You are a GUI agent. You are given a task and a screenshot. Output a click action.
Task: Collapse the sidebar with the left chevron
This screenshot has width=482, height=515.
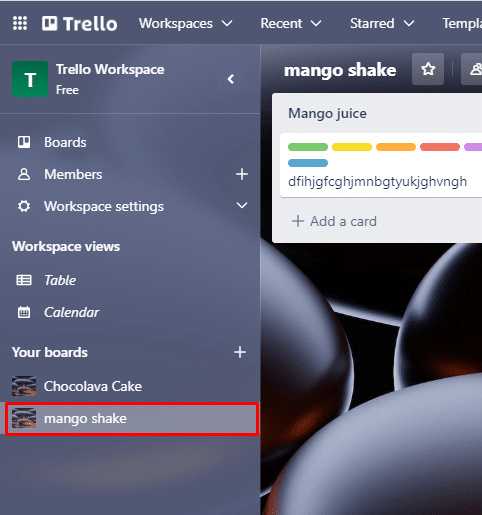(x=231, y=79)
